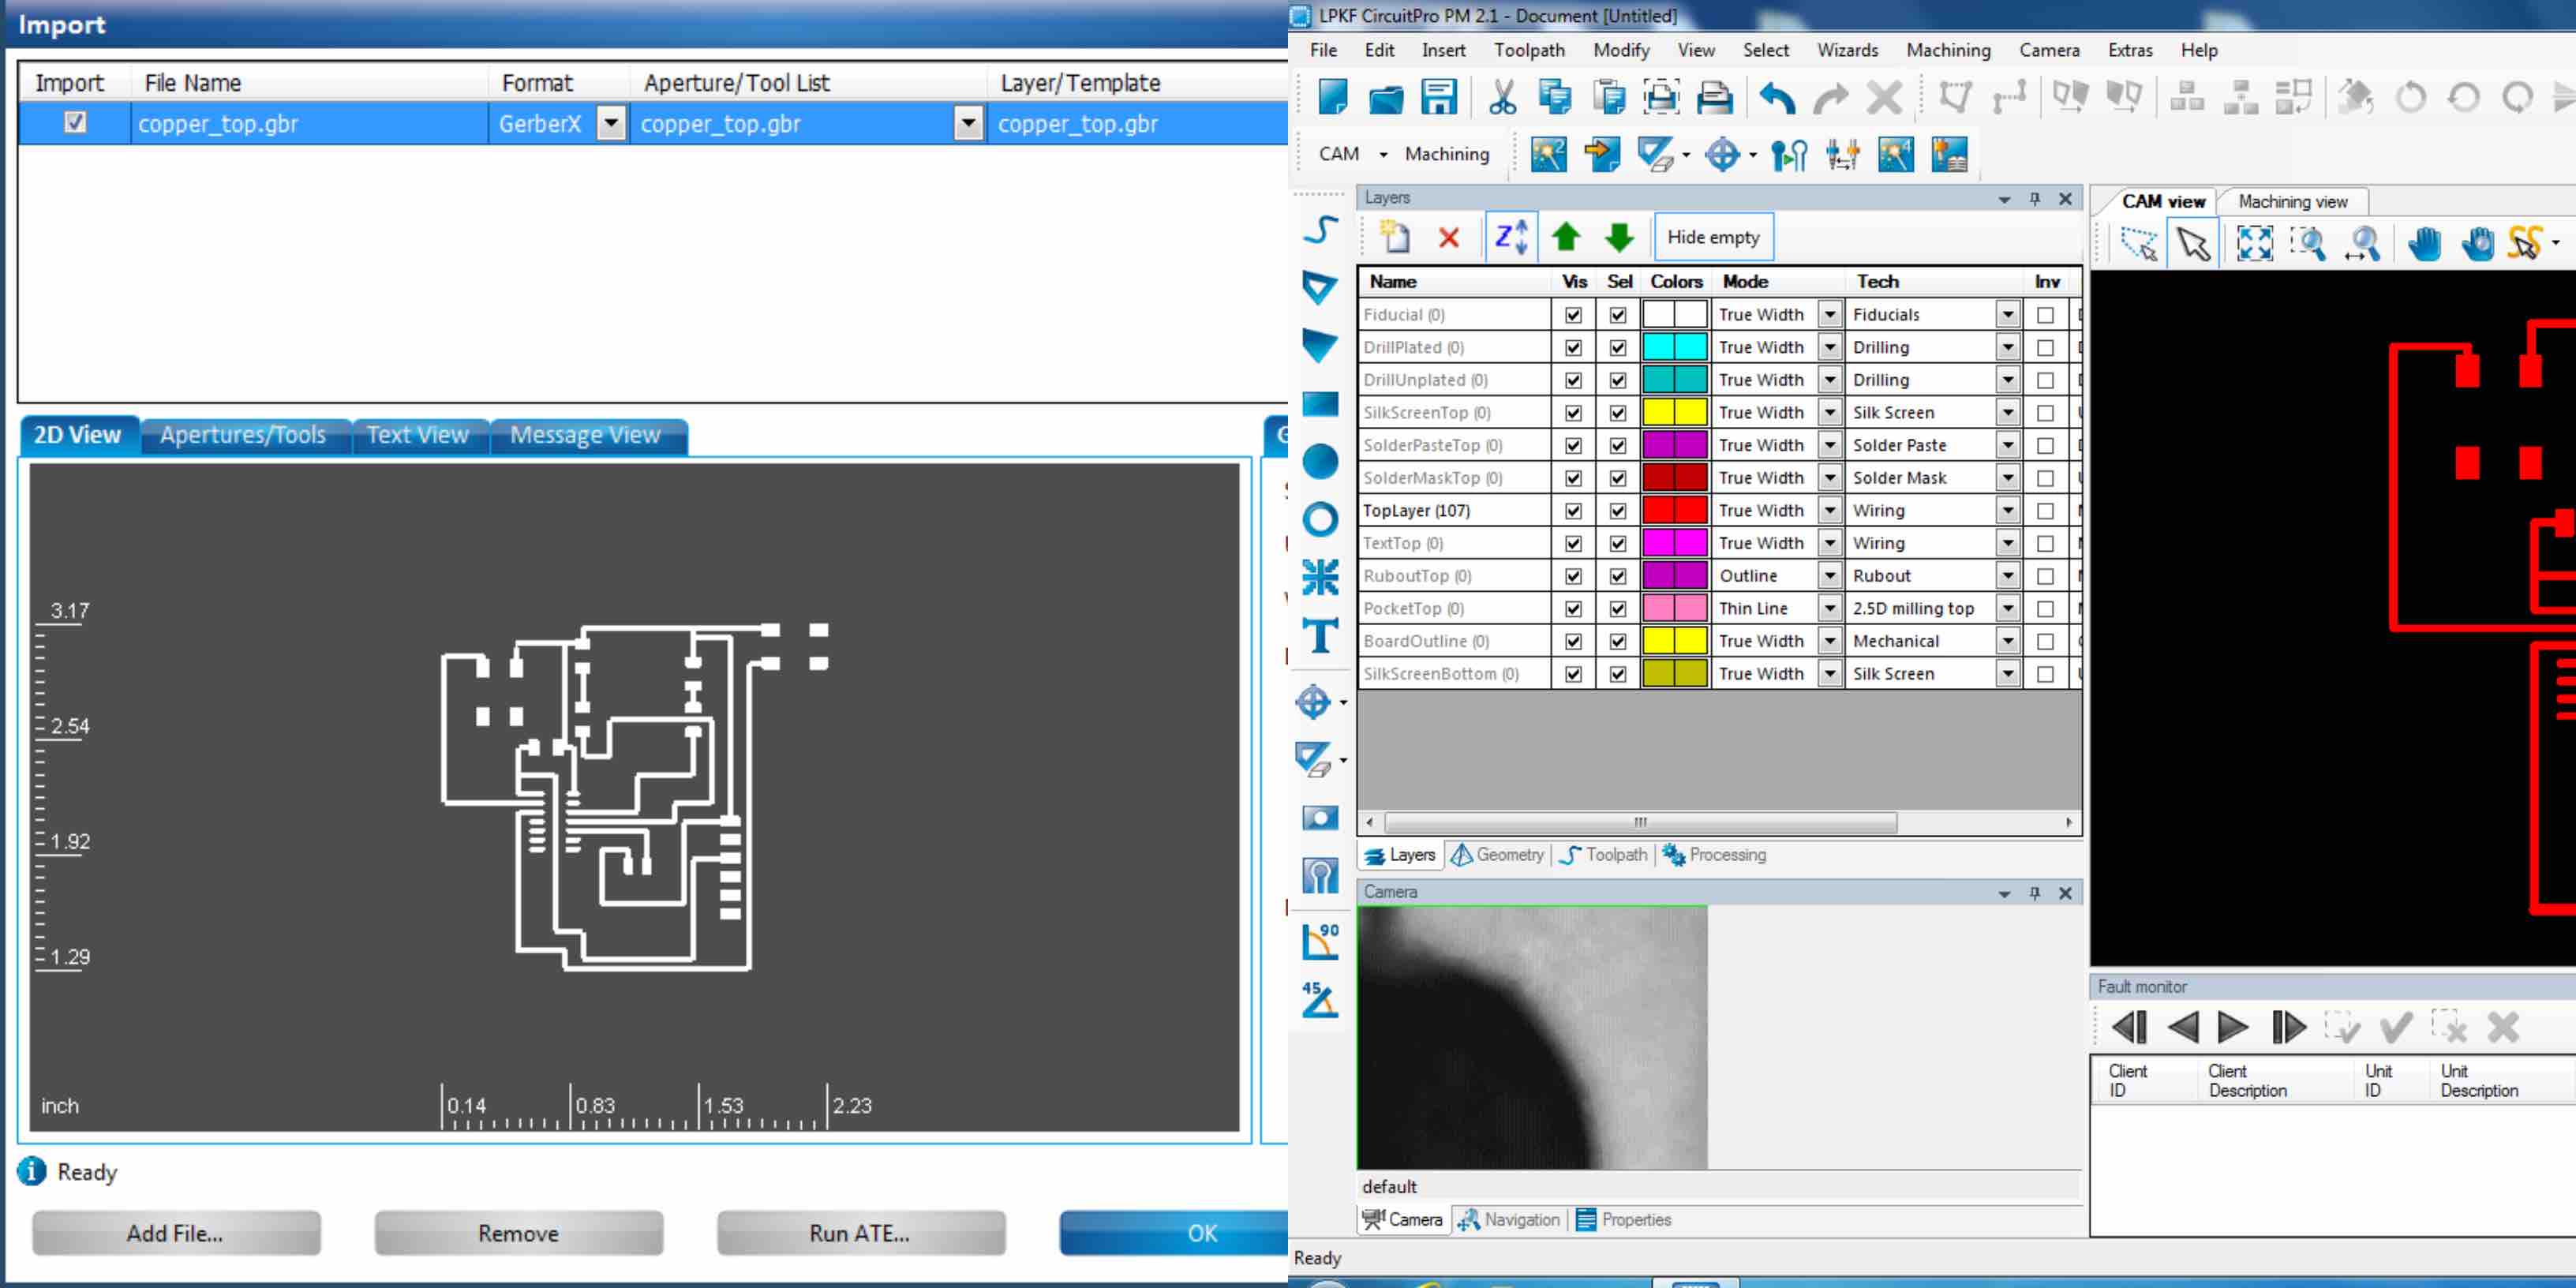The image size is (2576, 1288).
Task: Click the zoom to fit icon in CAM view toolbar
Action: pos(2254,243)
